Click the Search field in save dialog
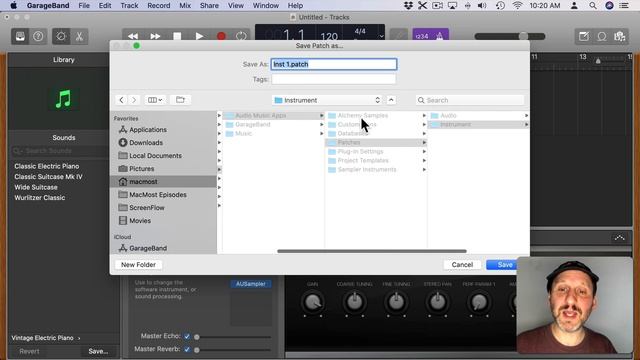This screenshot has height=360, width=640. [x=470, y=100]
